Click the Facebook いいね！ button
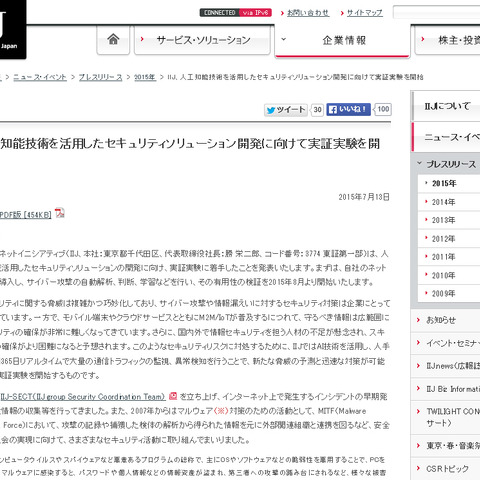Image resolution: width=480 pixels, height=480 pixels. tap(348, 109)
